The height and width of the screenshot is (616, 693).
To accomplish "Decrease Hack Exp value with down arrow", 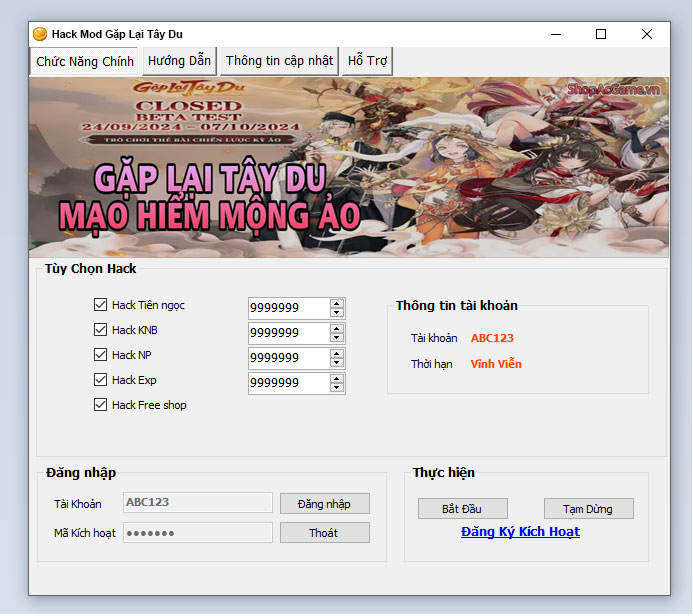I will point(337,388).
